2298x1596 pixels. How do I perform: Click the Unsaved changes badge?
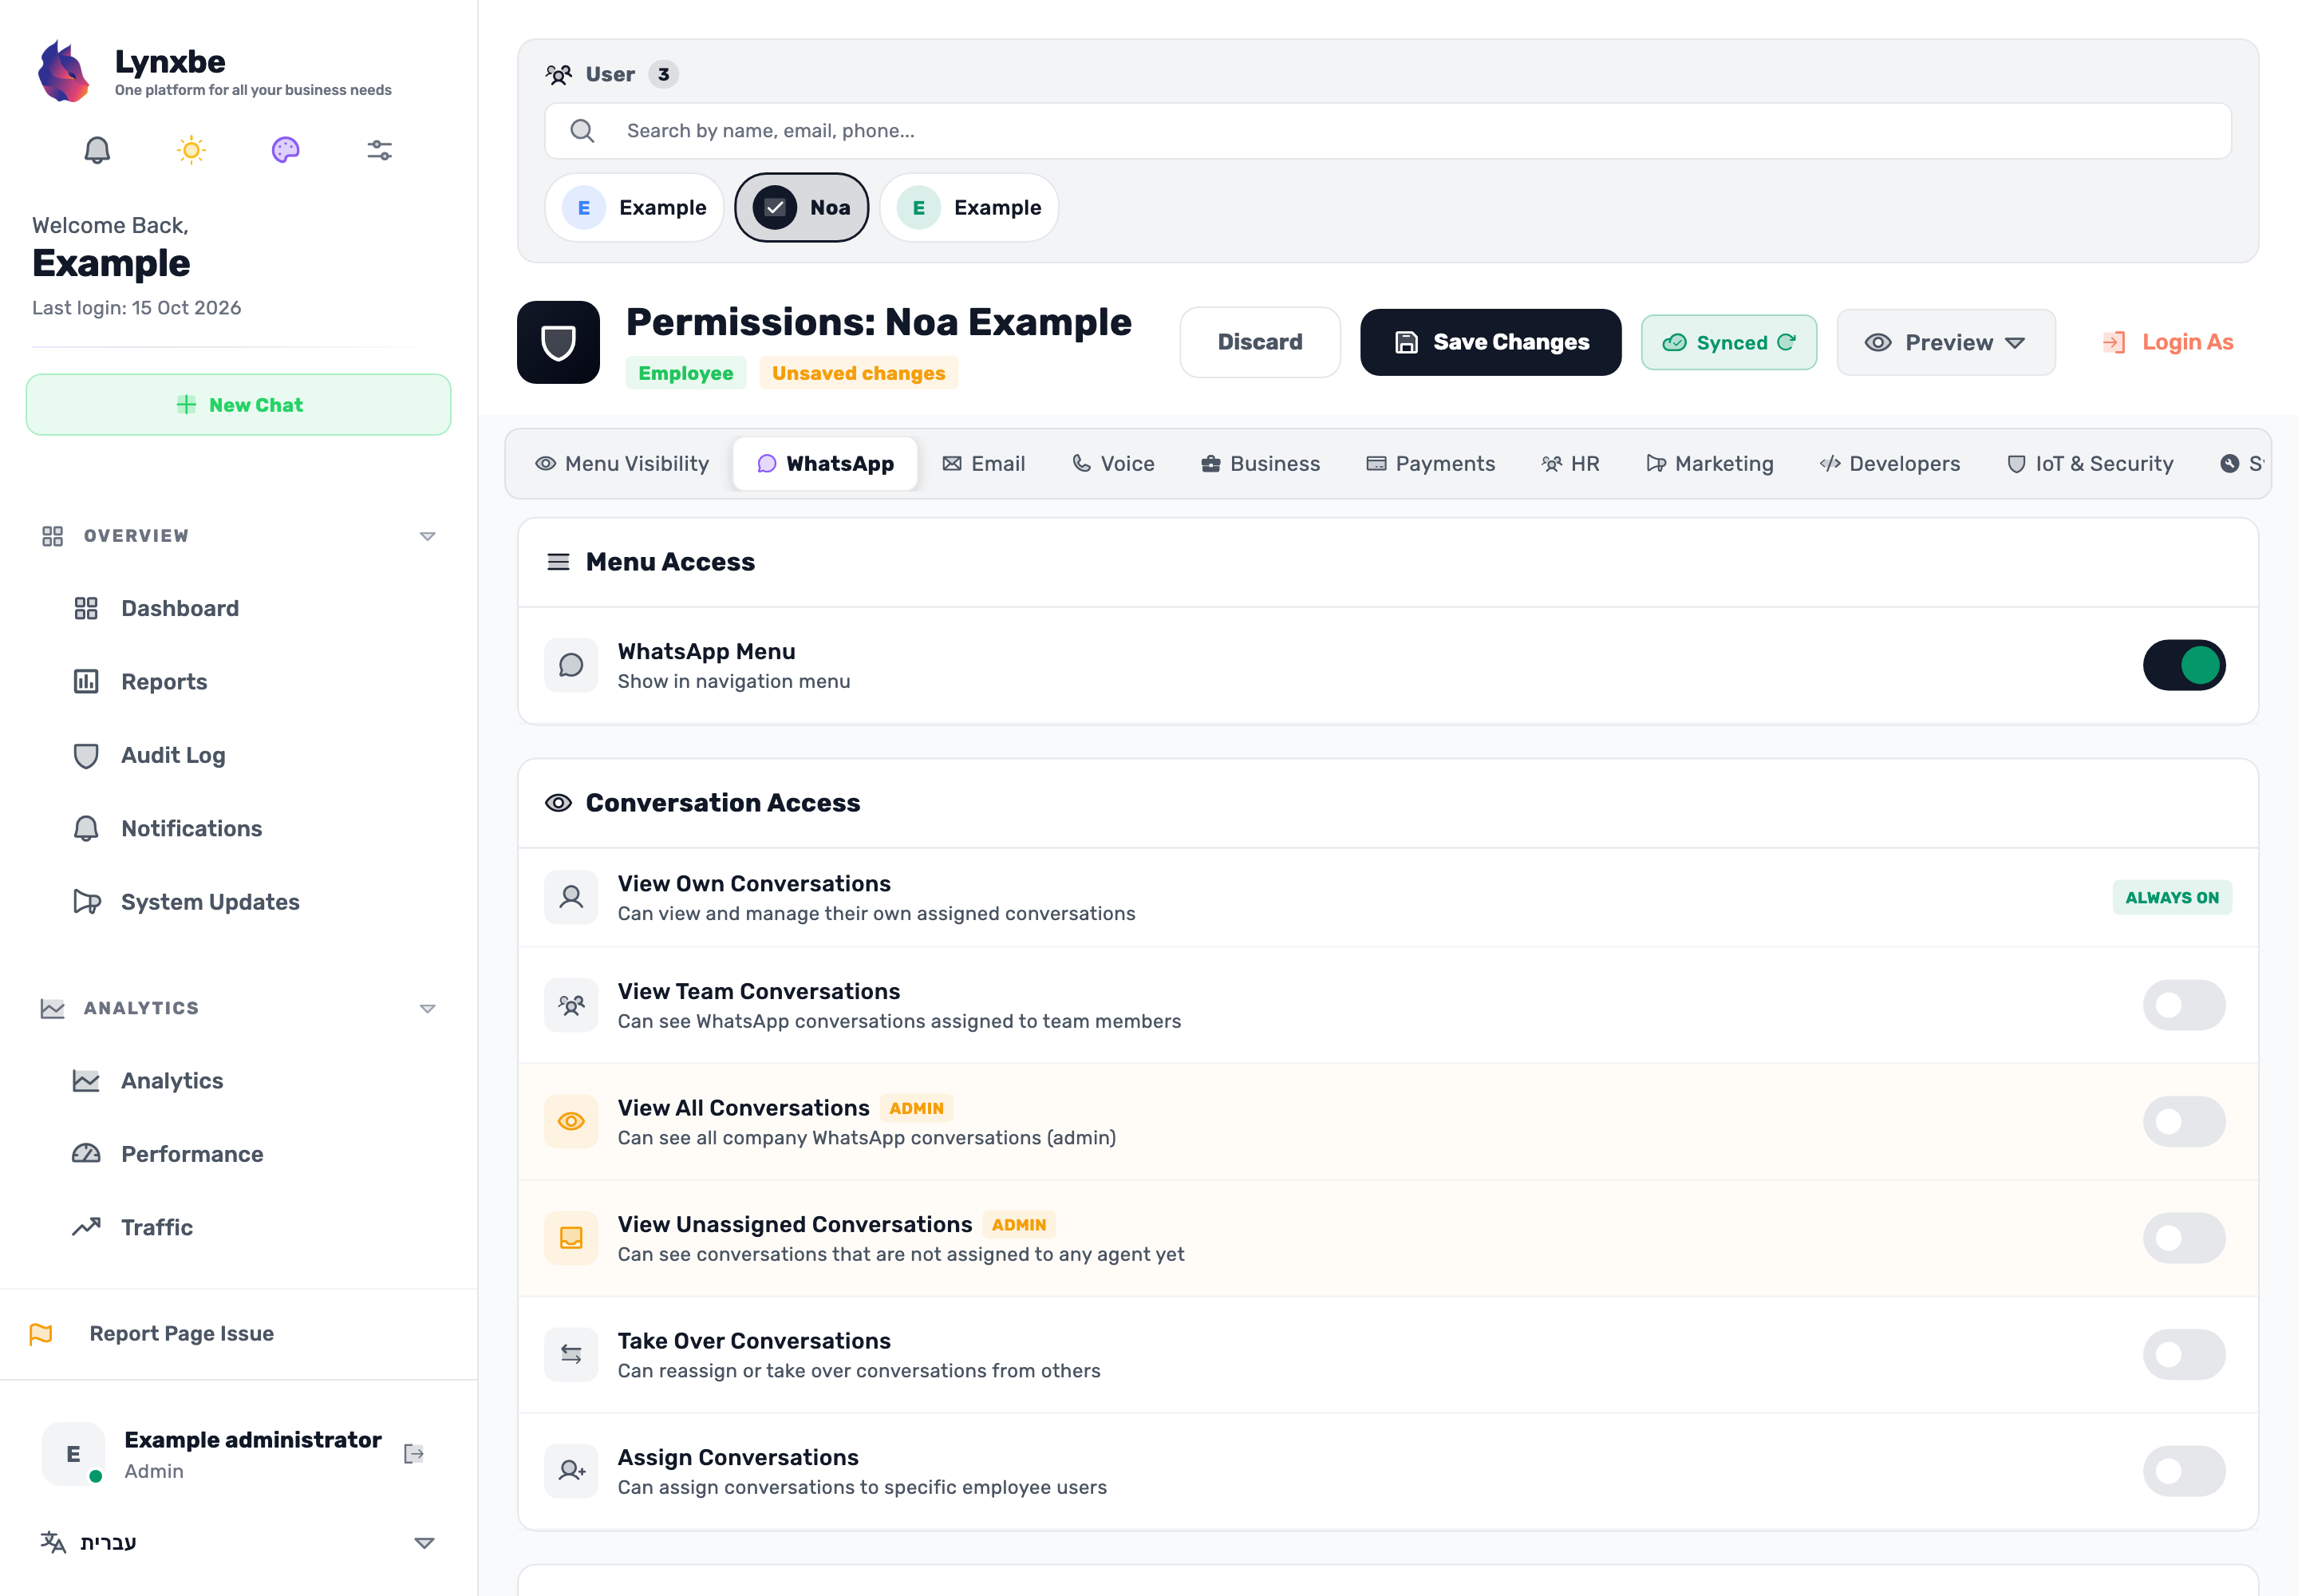[858, 373]
